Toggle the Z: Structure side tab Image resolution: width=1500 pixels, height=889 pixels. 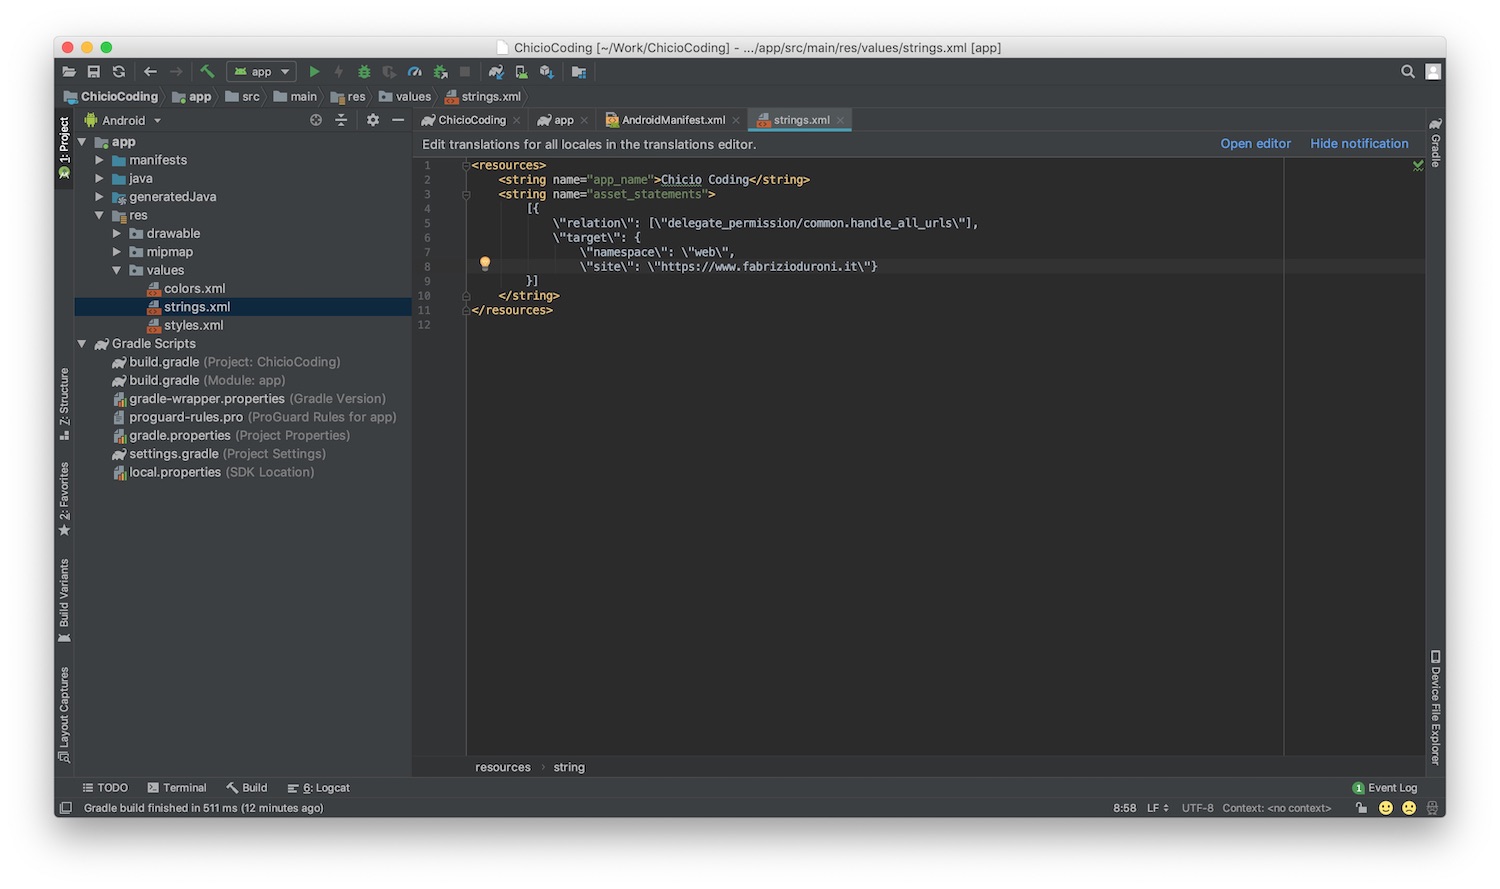(64, 405)
